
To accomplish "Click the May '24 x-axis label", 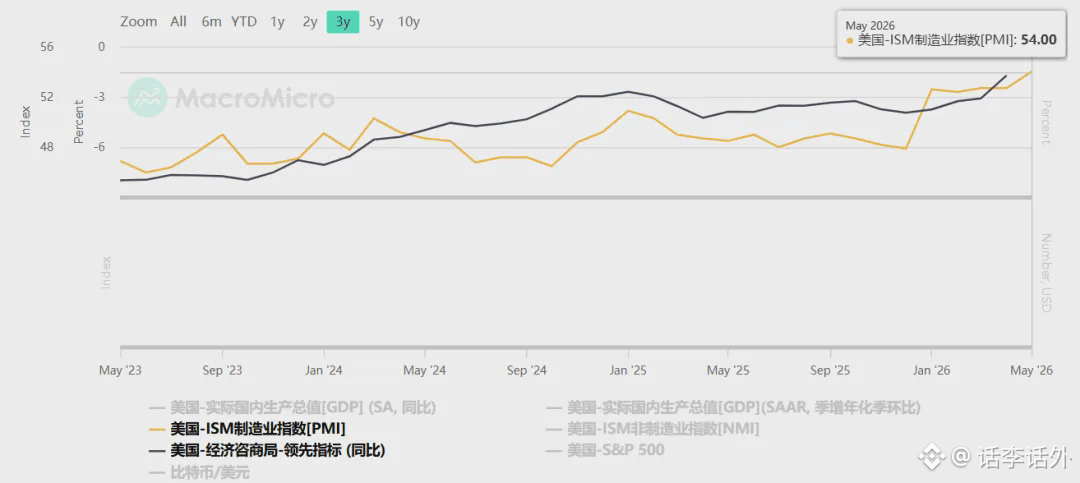I will (x=425, y=371).
